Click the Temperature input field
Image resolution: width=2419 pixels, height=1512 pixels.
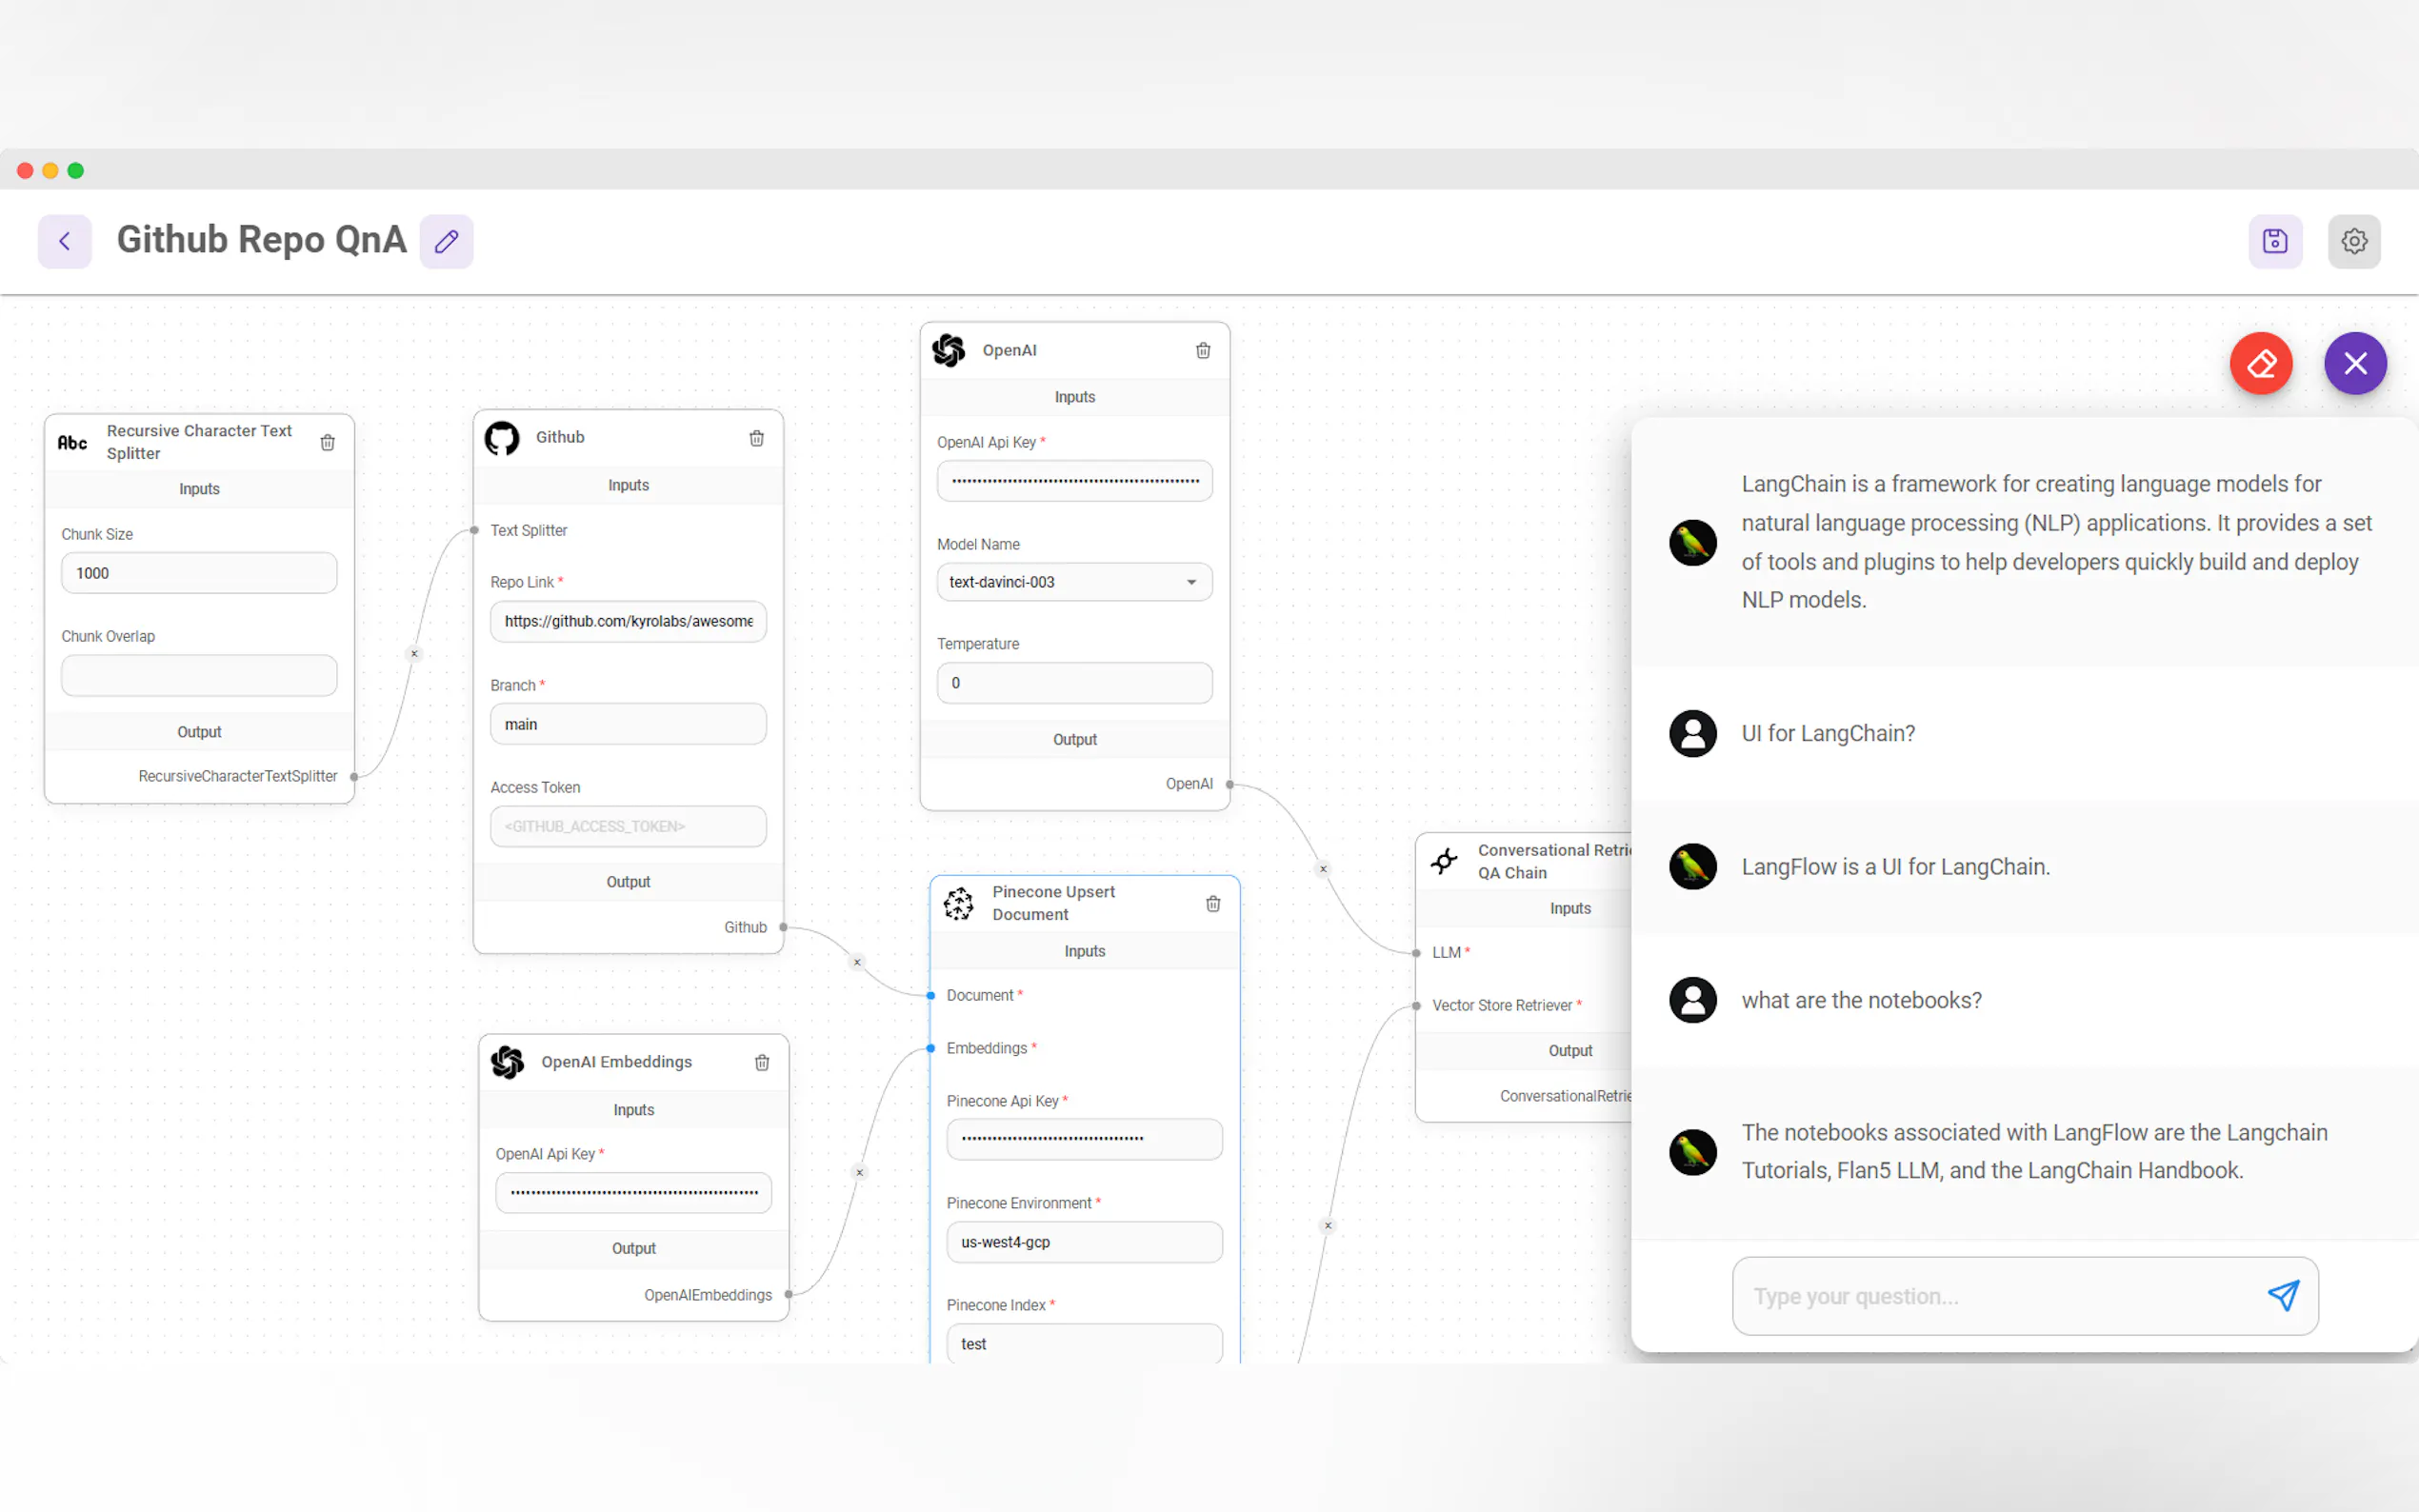(x=1074, y=683)
